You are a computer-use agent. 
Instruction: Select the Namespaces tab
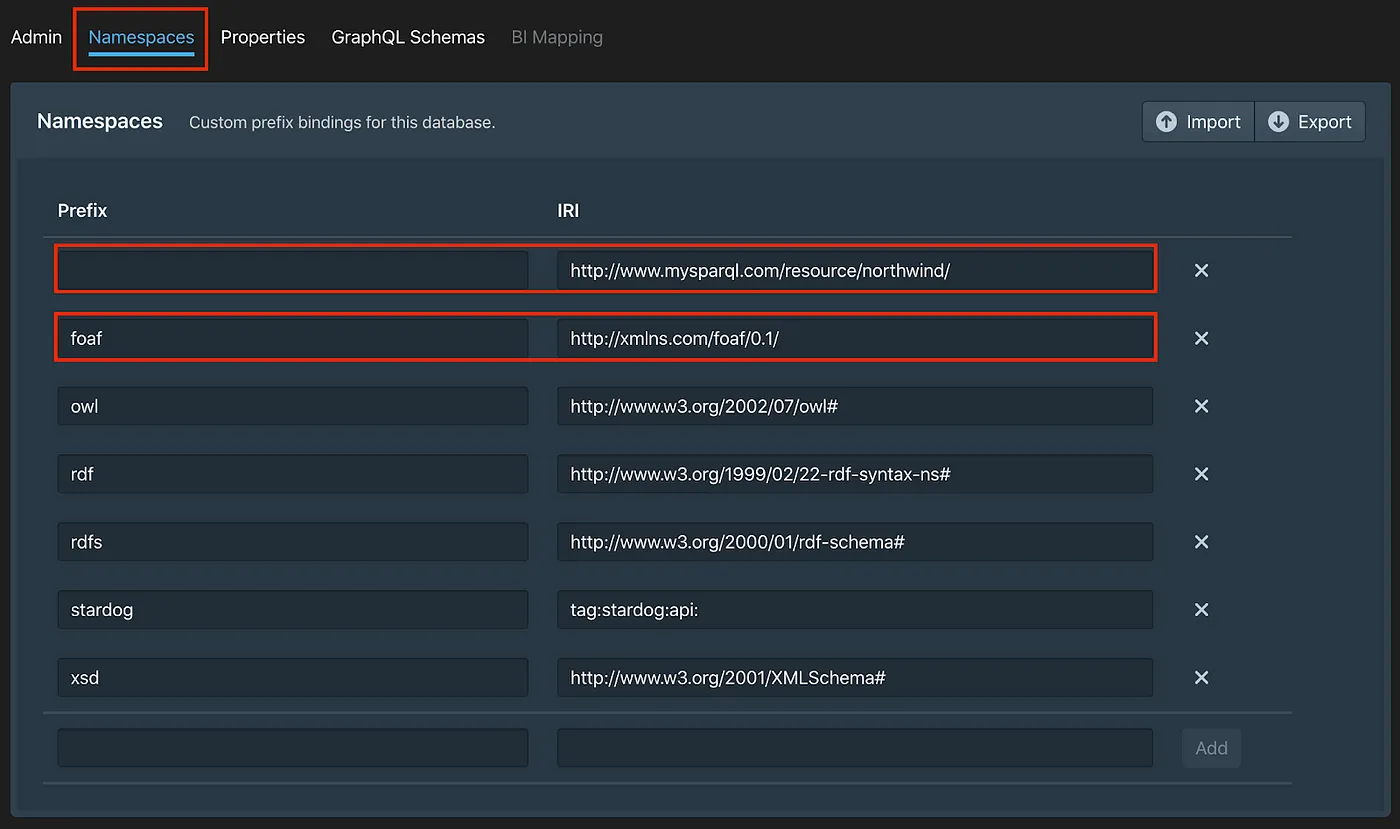[x=141, y=37]
